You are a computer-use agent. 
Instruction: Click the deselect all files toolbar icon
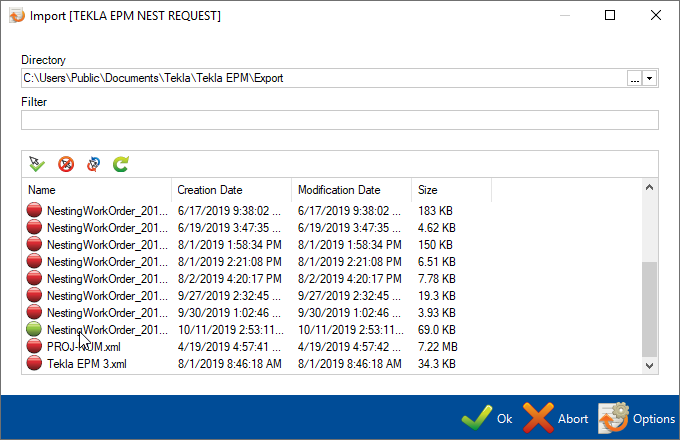pyautogui.click(x=66, y=163)
